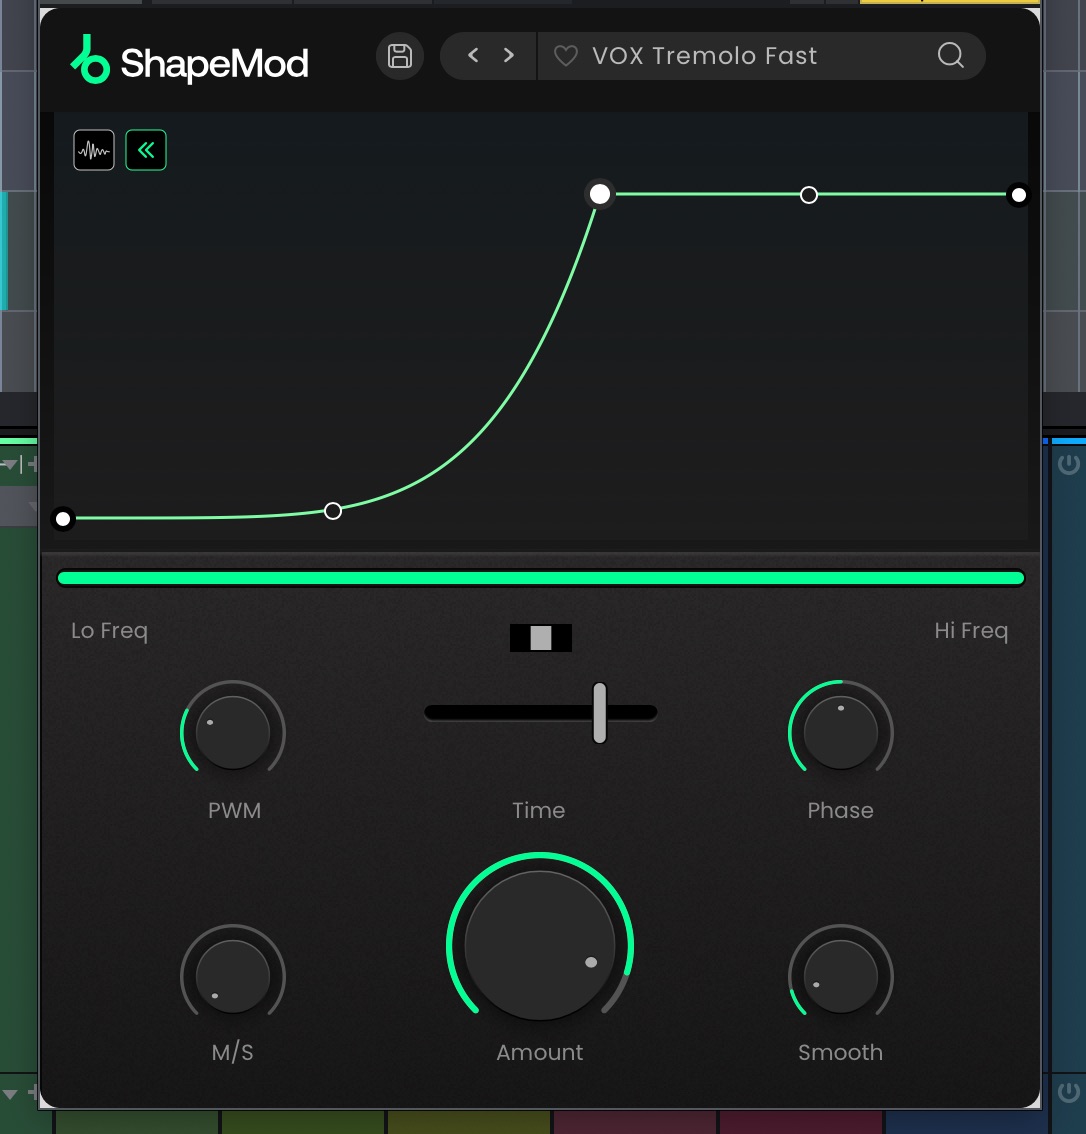Toggle the waveform display icon
The width and height of the screenshot is (1086, 1134).
(94, 151)
